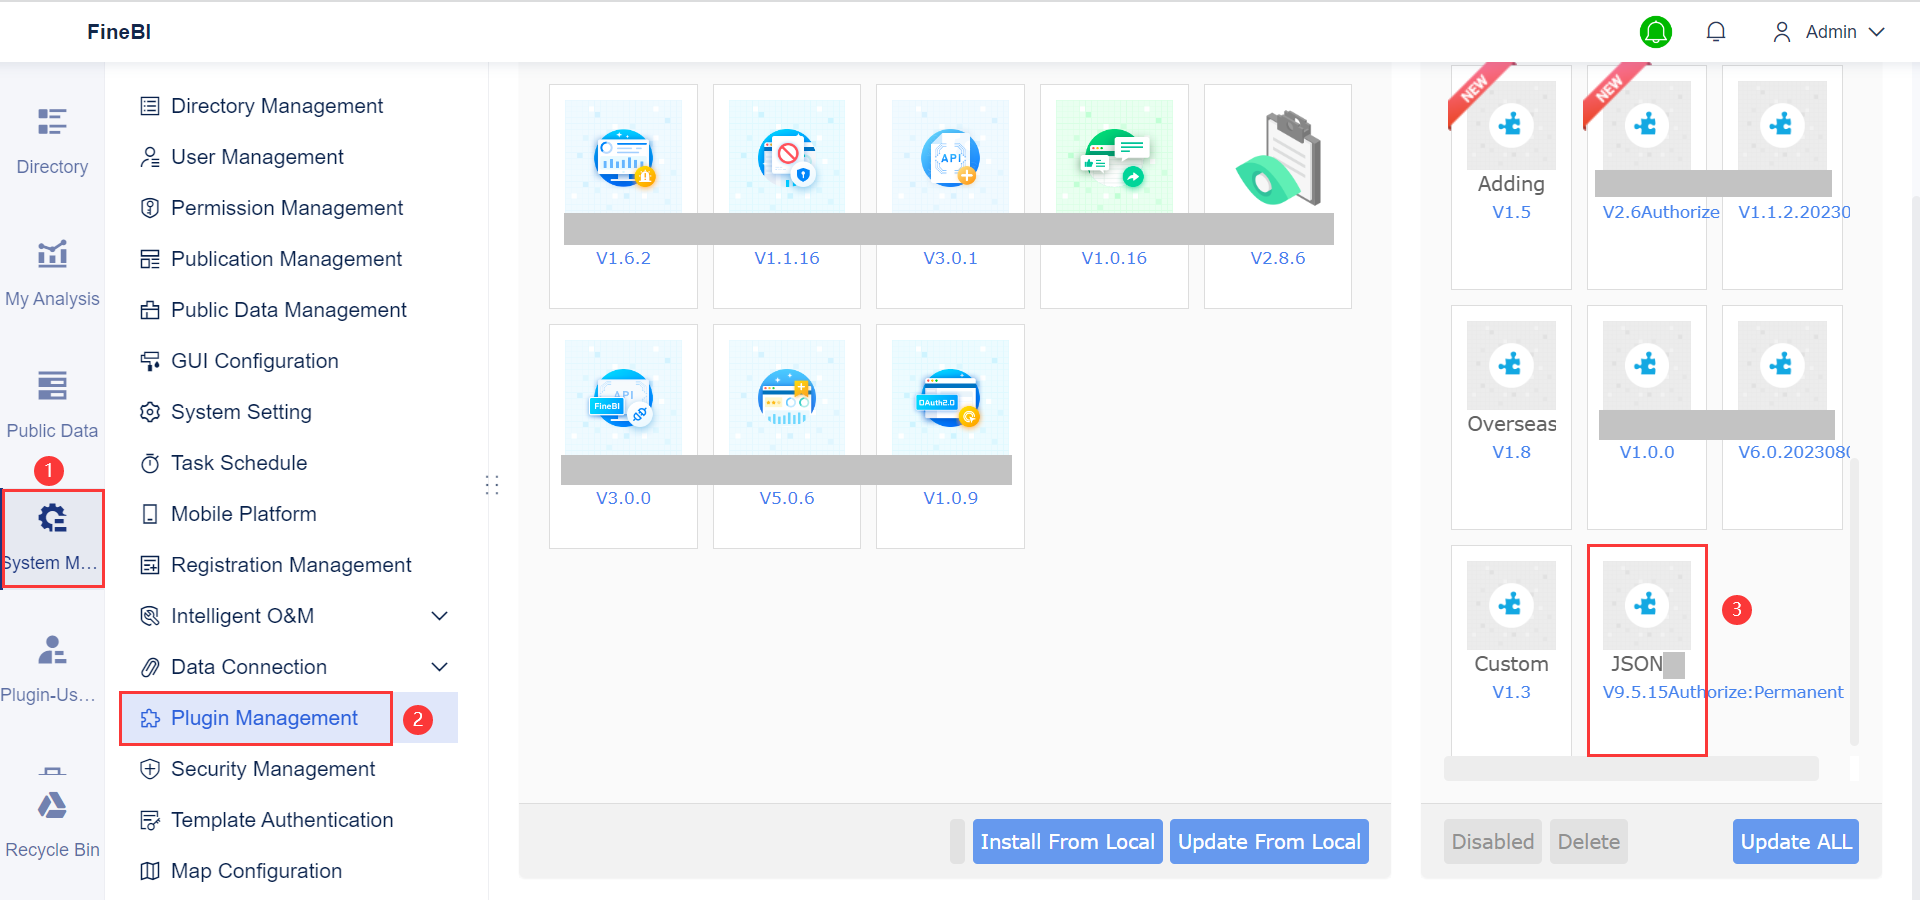Click the System Management gear sidebar icon

[52, 519]
